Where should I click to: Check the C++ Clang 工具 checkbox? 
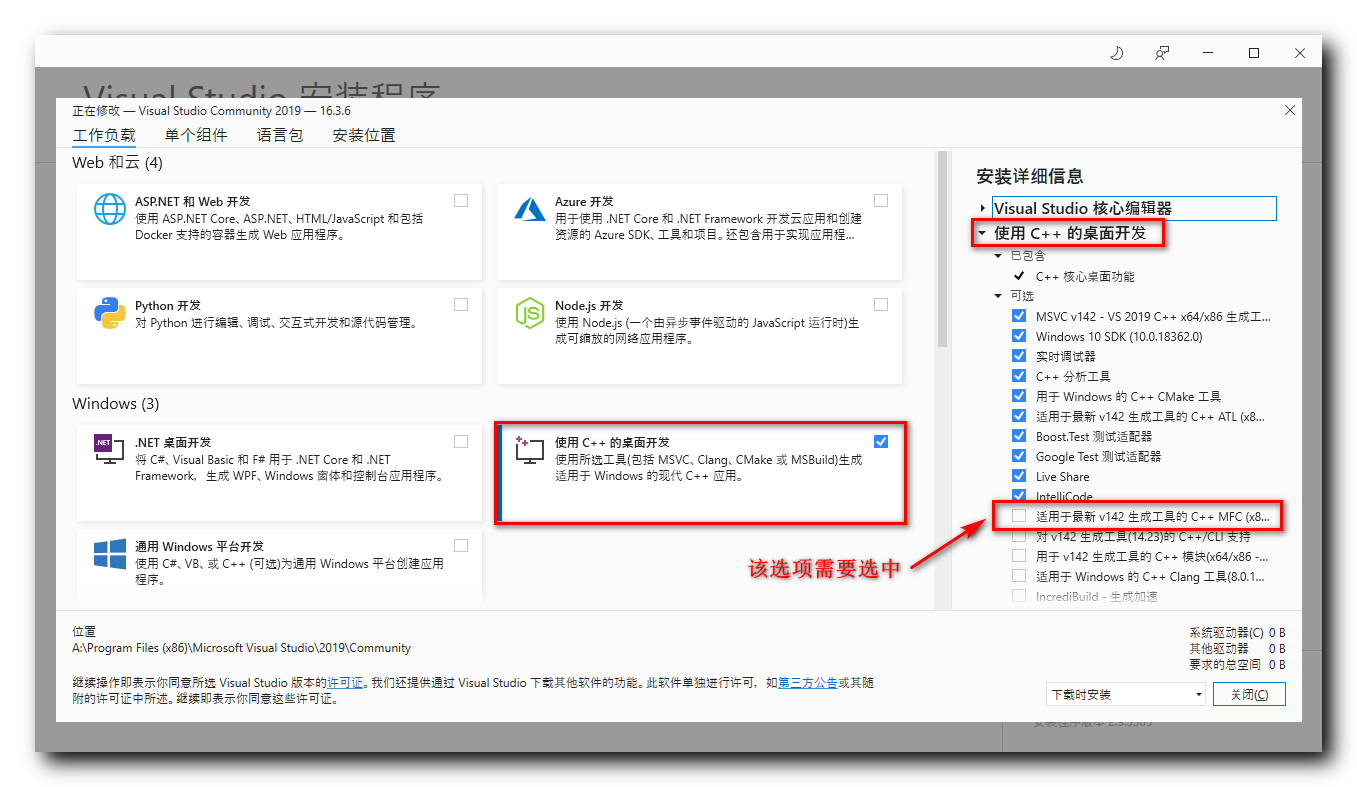(1019, 576)
